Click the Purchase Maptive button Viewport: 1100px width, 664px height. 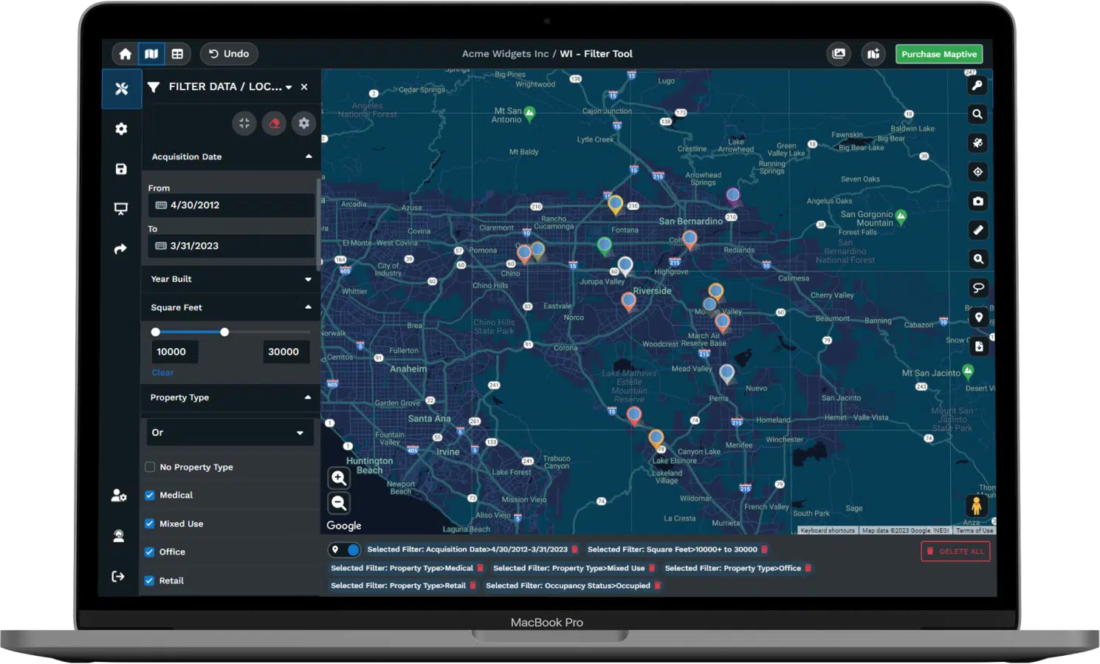coord(938,54)
